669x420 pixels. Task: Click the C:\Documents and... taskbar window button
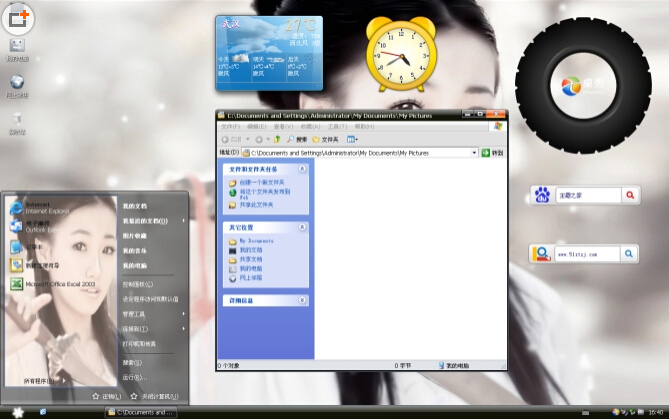click(141, 412)
